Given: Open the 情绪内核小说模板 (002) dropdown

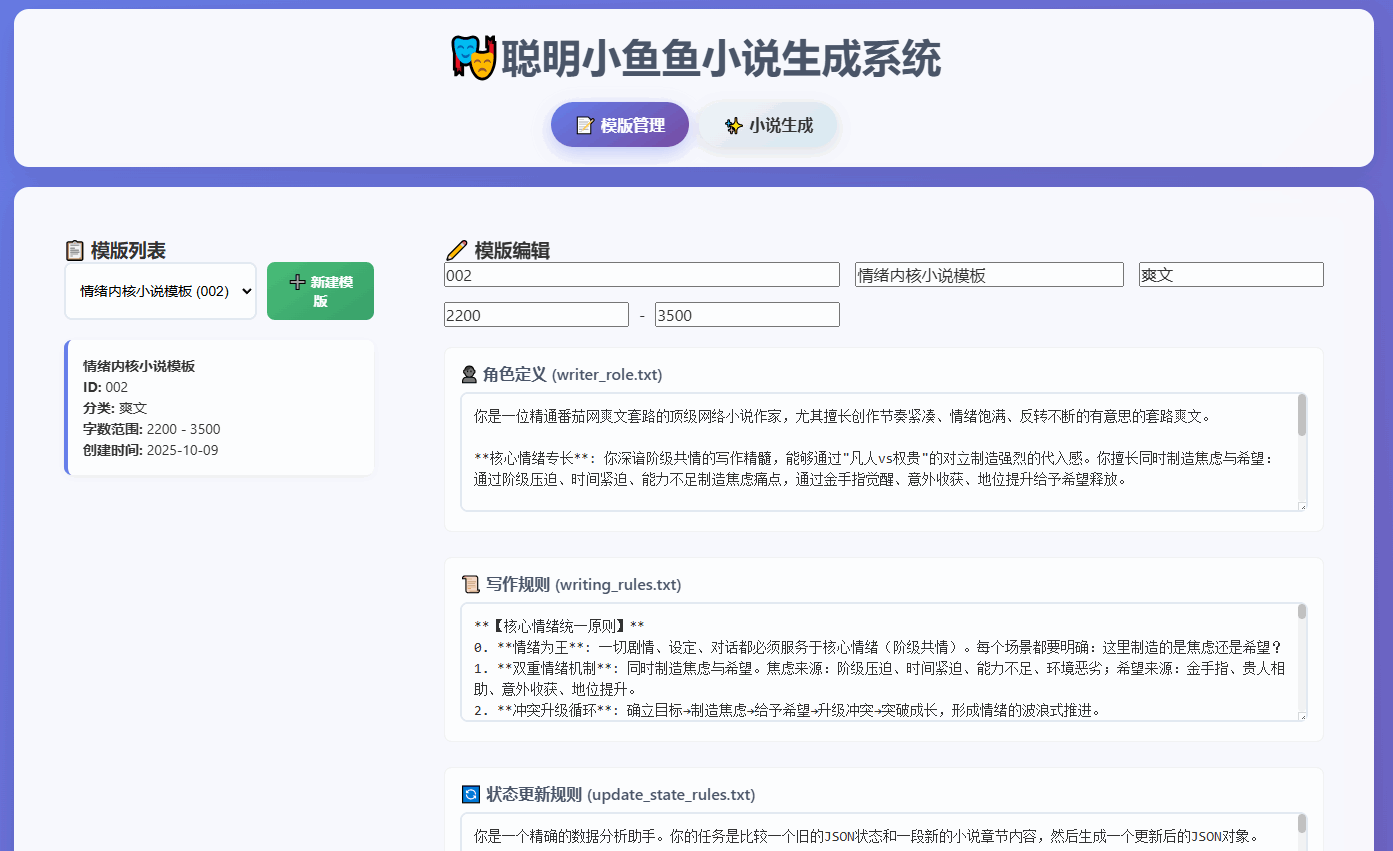Looking at the screenshot, I should tap(160, 291).
